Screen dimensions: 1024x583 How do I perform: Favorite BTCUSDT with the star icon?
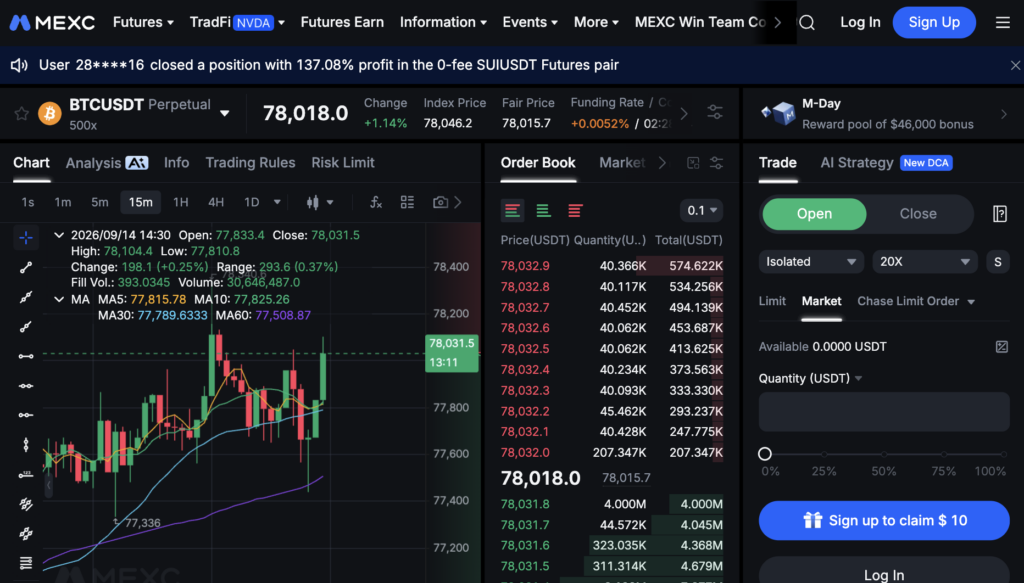(x=22, y=114)
